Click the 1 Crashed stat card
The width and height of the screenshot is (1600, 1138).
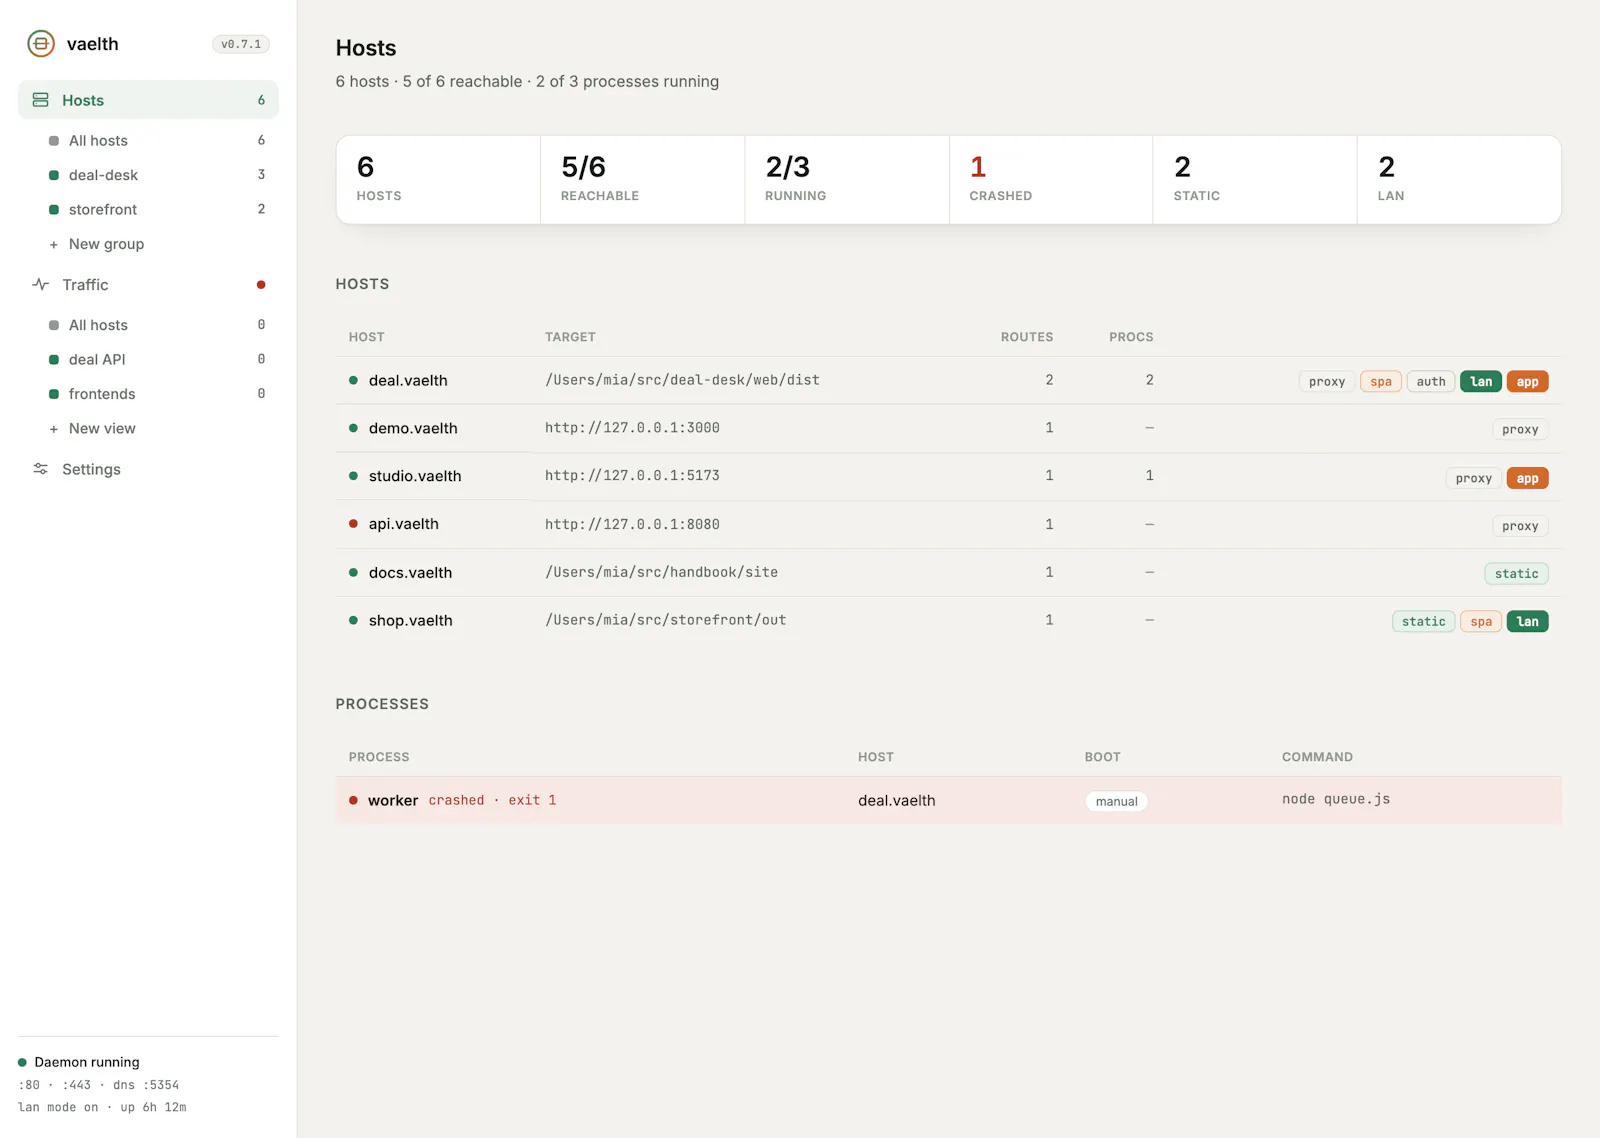[1051, 180]
